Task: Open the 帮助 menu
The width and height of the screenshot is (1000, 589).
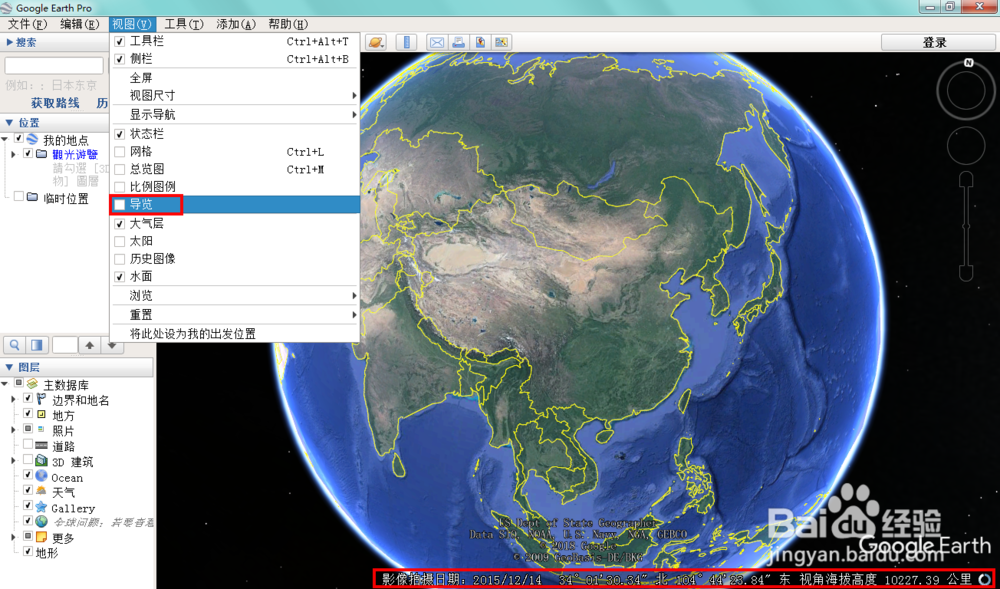Action: [288, 24]
